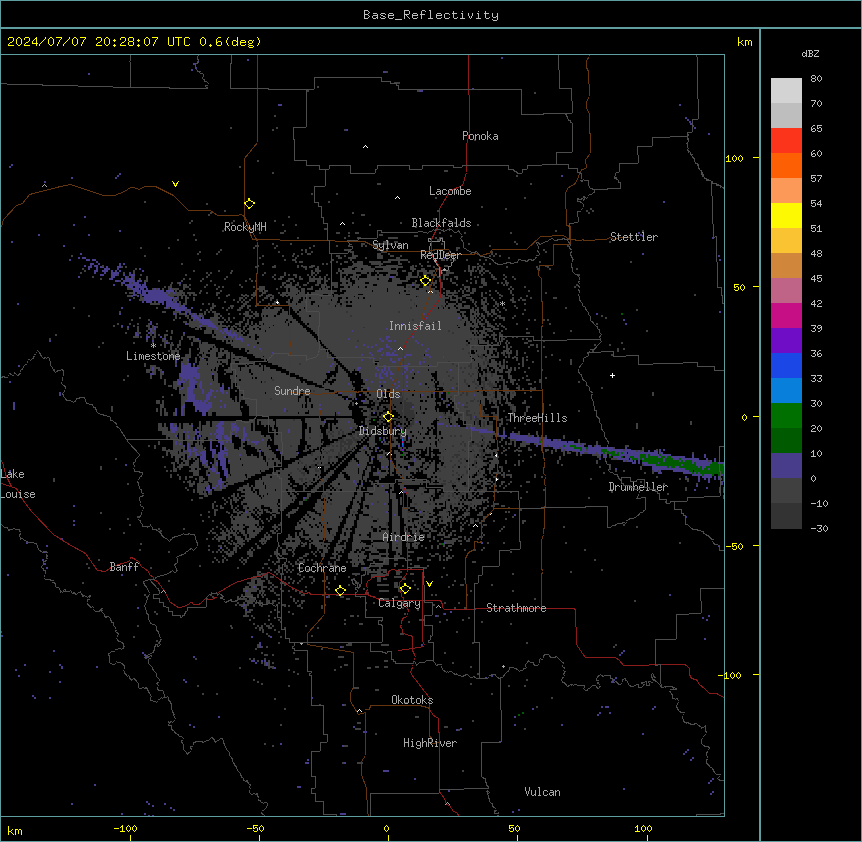The width and height of the screenshot is (862, 842).
Task: Click the 50 tick label on the right axis
Action: coord(739,287)
